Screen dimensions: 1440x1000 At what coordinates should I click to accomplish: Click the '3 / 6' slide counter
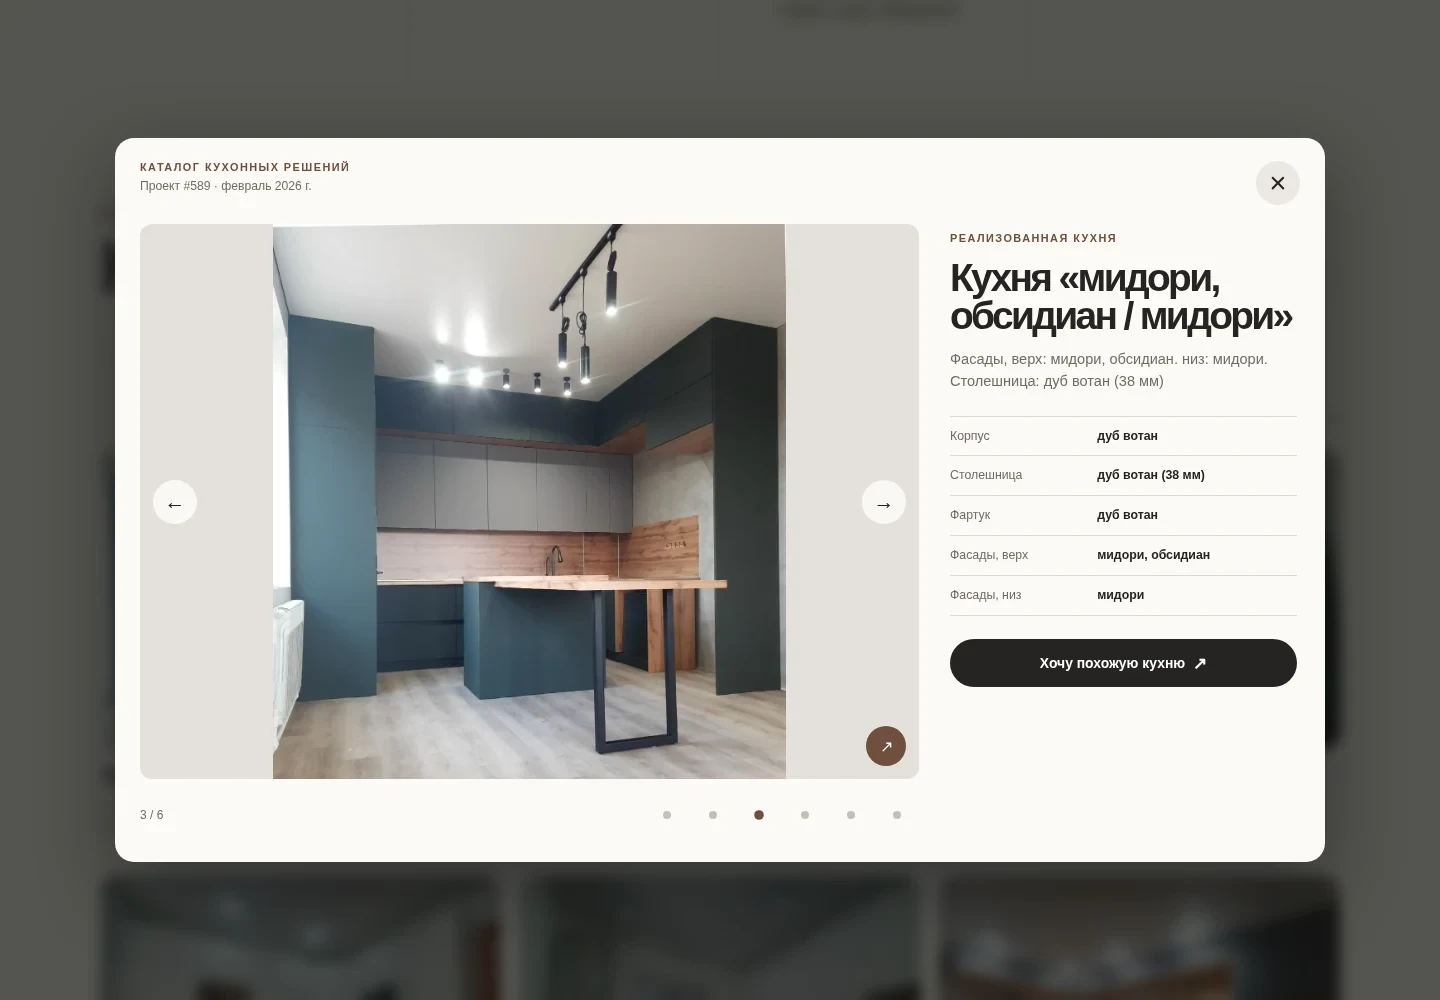[152, 815]
